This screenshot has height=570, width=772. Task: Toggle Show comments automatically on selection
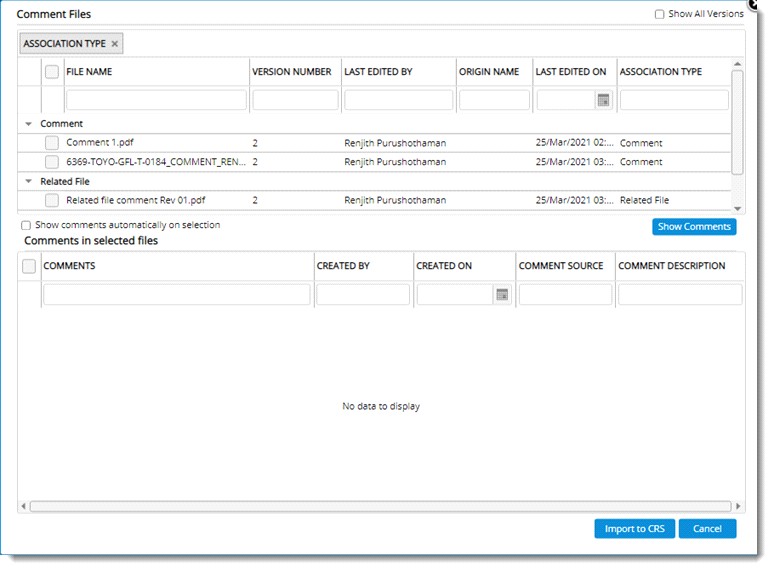click(26, 226)
